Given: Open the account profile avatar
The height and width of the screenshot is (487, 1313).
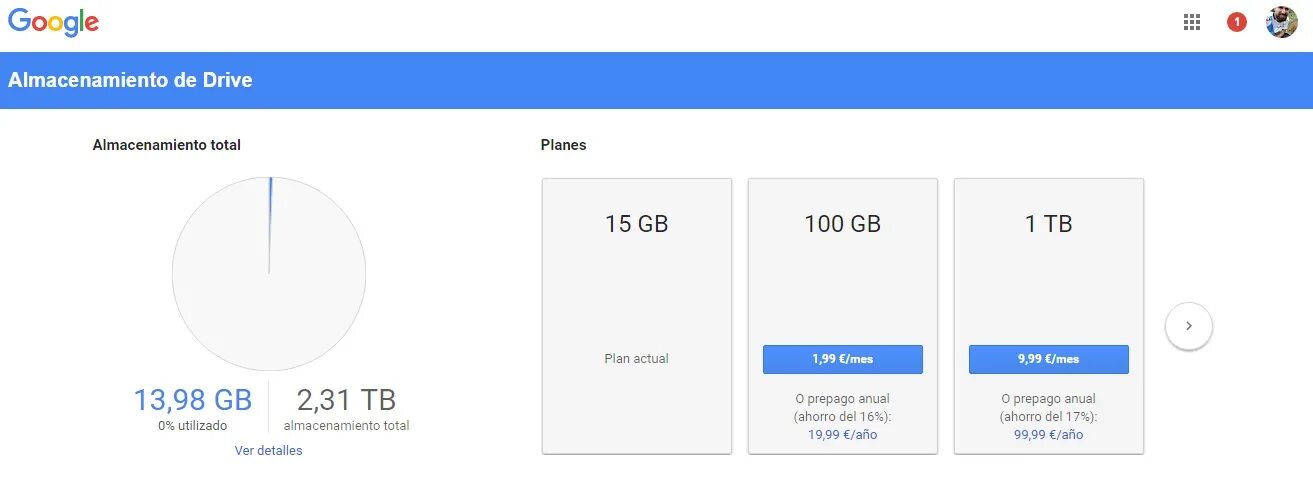Looking at the screenshot, I should [x=1282, y=22].
